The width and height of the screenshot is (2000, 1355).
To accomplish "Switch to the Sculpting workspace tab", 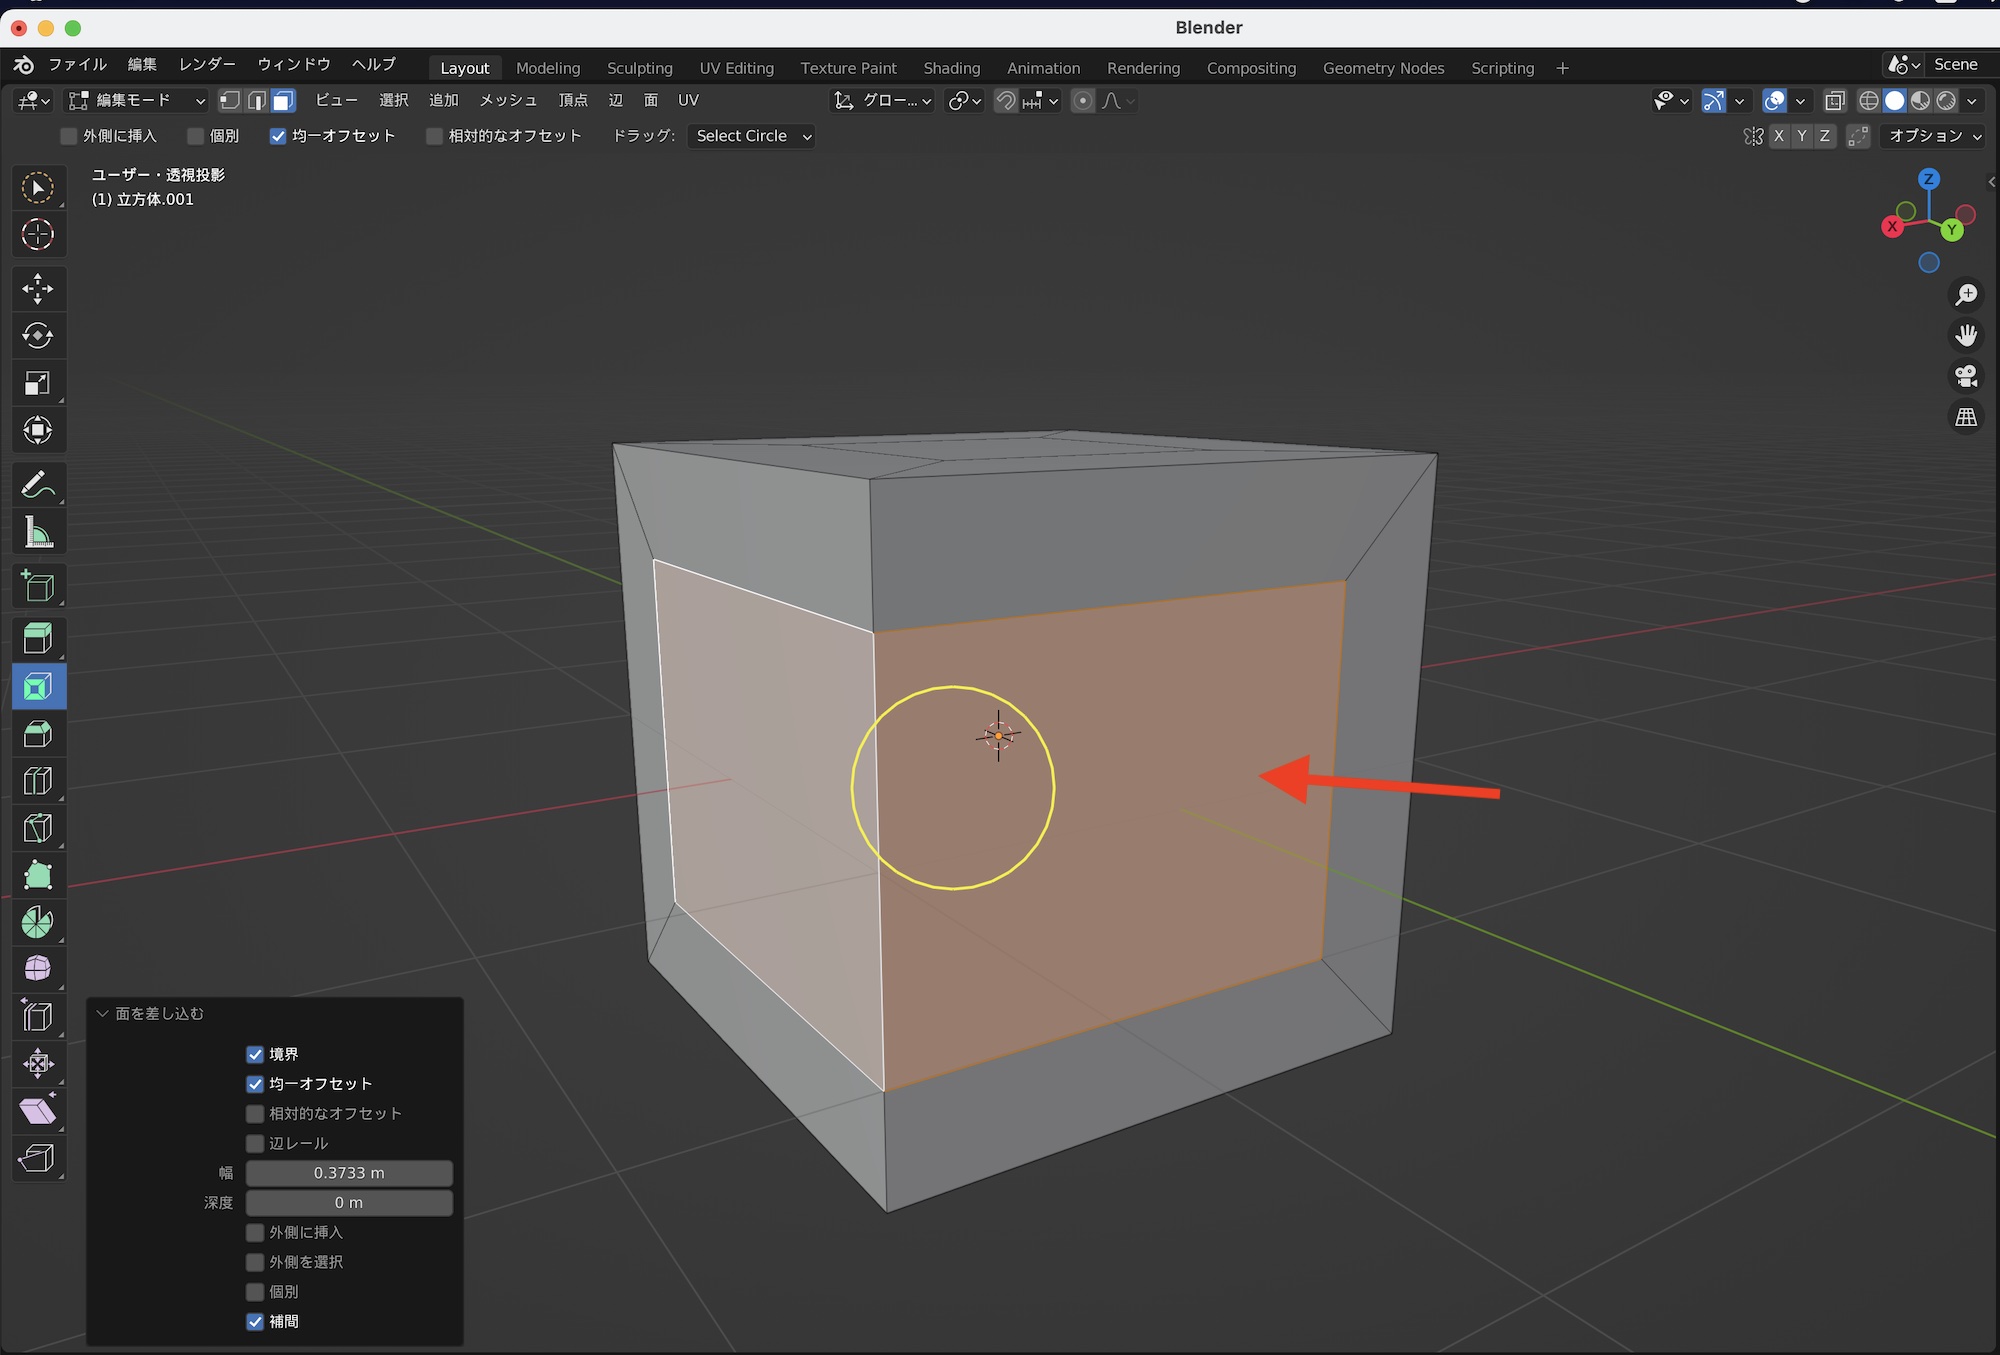I will pos(639,68).
